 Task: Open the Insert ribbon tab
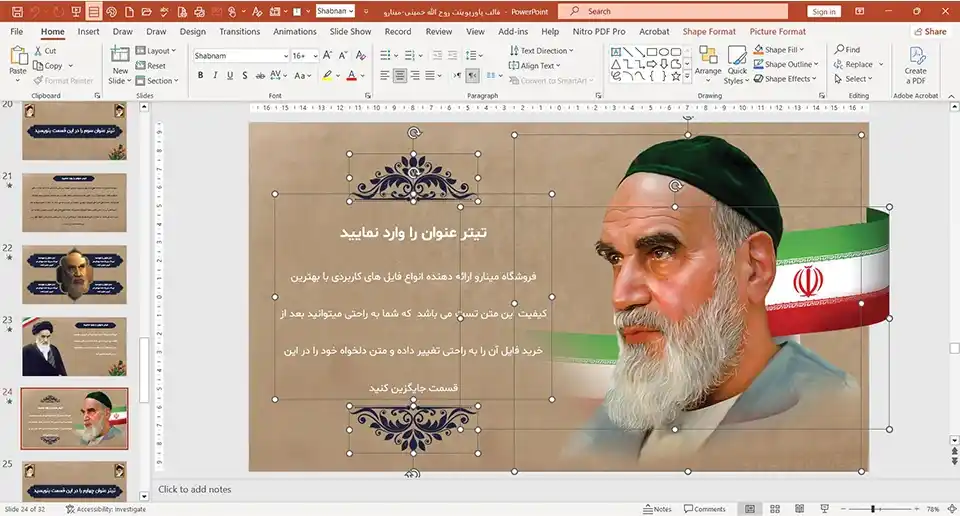click(x=88, y=31)
